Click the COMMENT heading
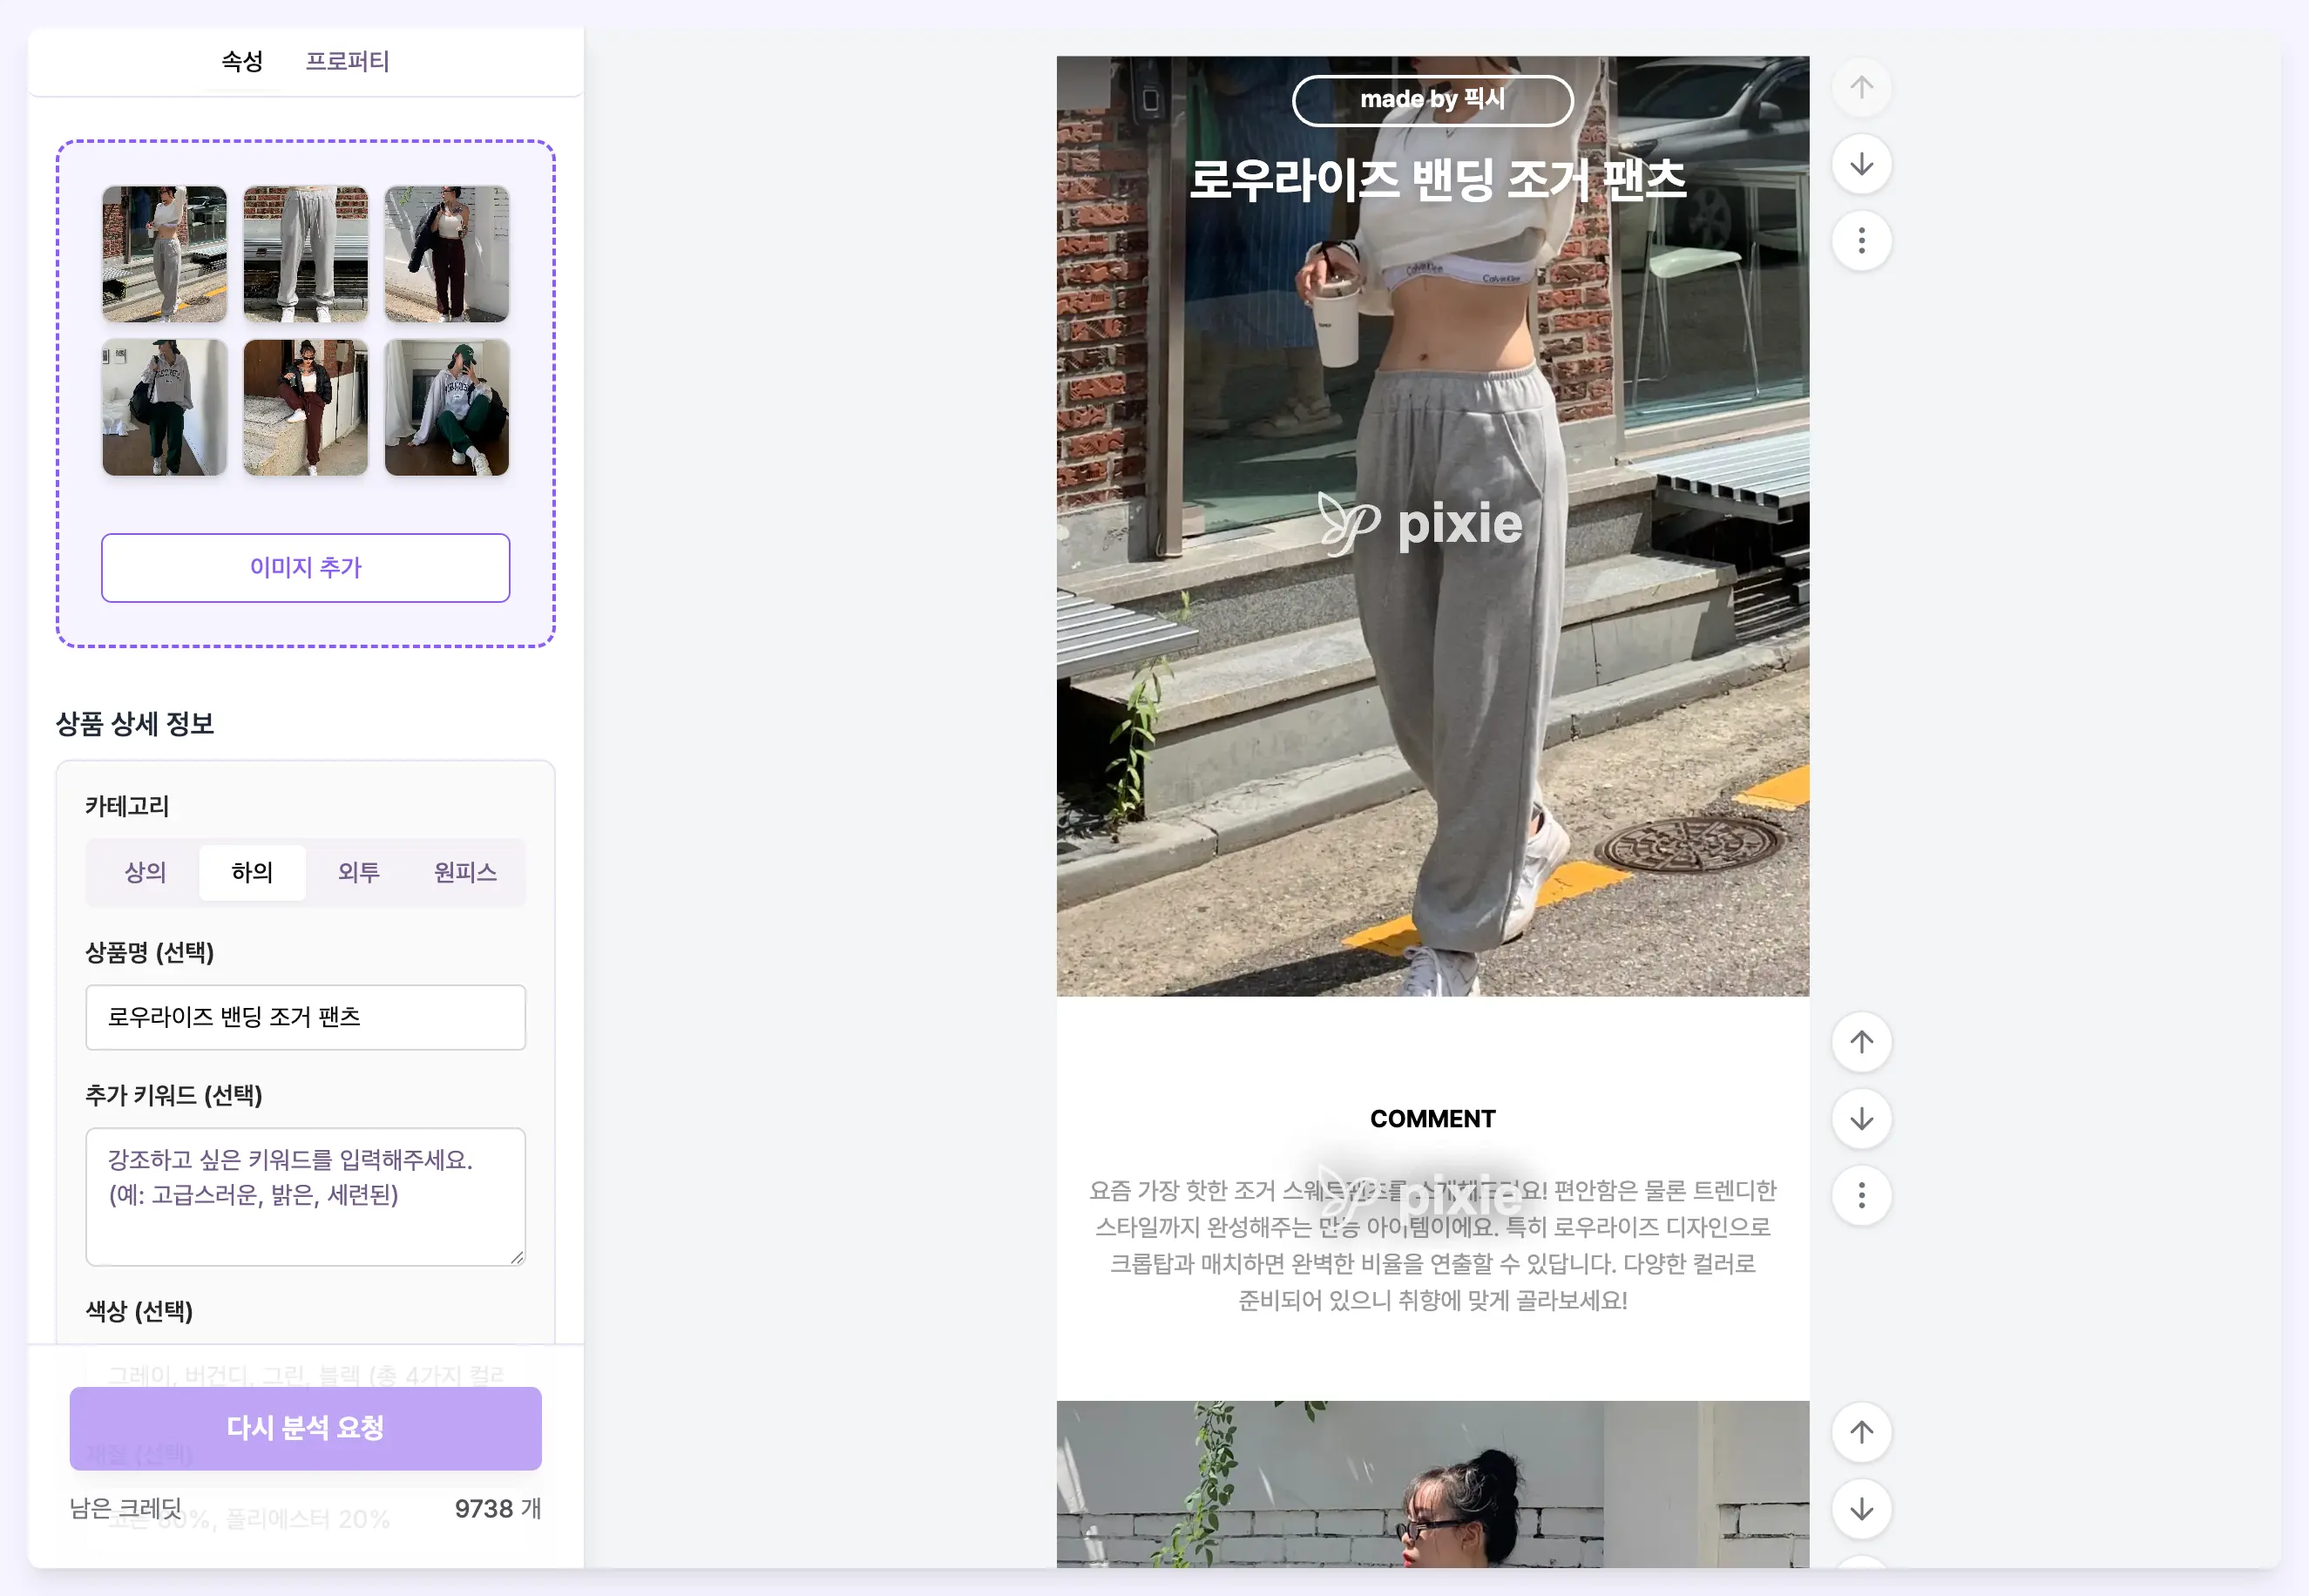The height and width of the screenshot is (1596, 2309). click(1432, 1119)
